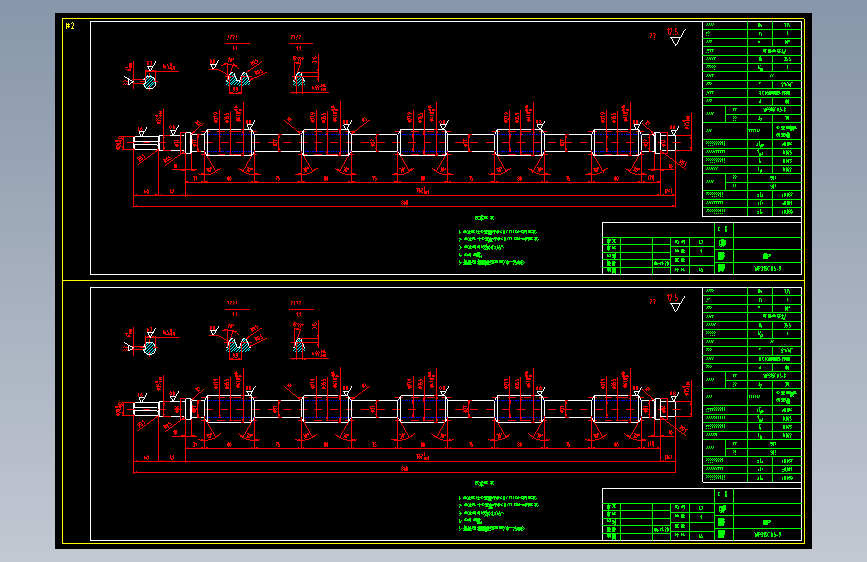The image size is (867, 562).
Task: Select the double-tooth hatched profile detail in the lower drawing
Action: coord(238,345)
